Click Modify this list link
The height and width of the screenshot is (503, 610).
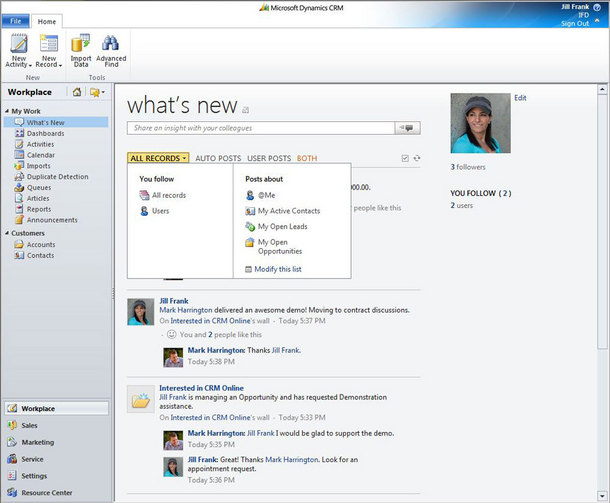[278, 269]
